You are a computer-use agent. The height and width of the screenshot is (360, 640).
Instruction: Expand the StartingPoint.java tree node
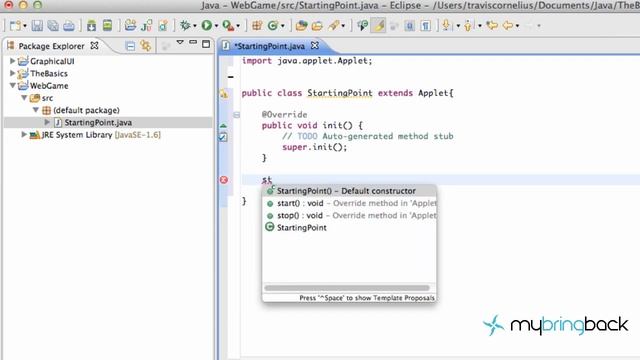point(47,122)
